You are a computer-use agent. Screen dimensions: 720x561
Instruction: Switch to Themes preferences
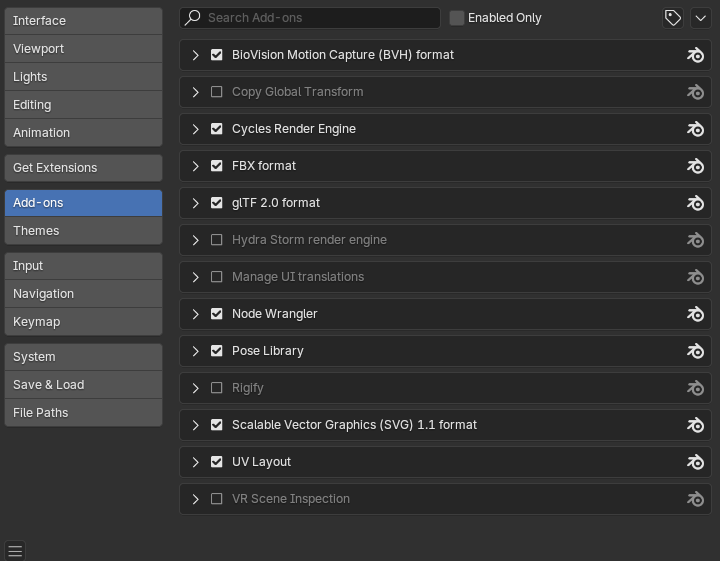[83, 230]
